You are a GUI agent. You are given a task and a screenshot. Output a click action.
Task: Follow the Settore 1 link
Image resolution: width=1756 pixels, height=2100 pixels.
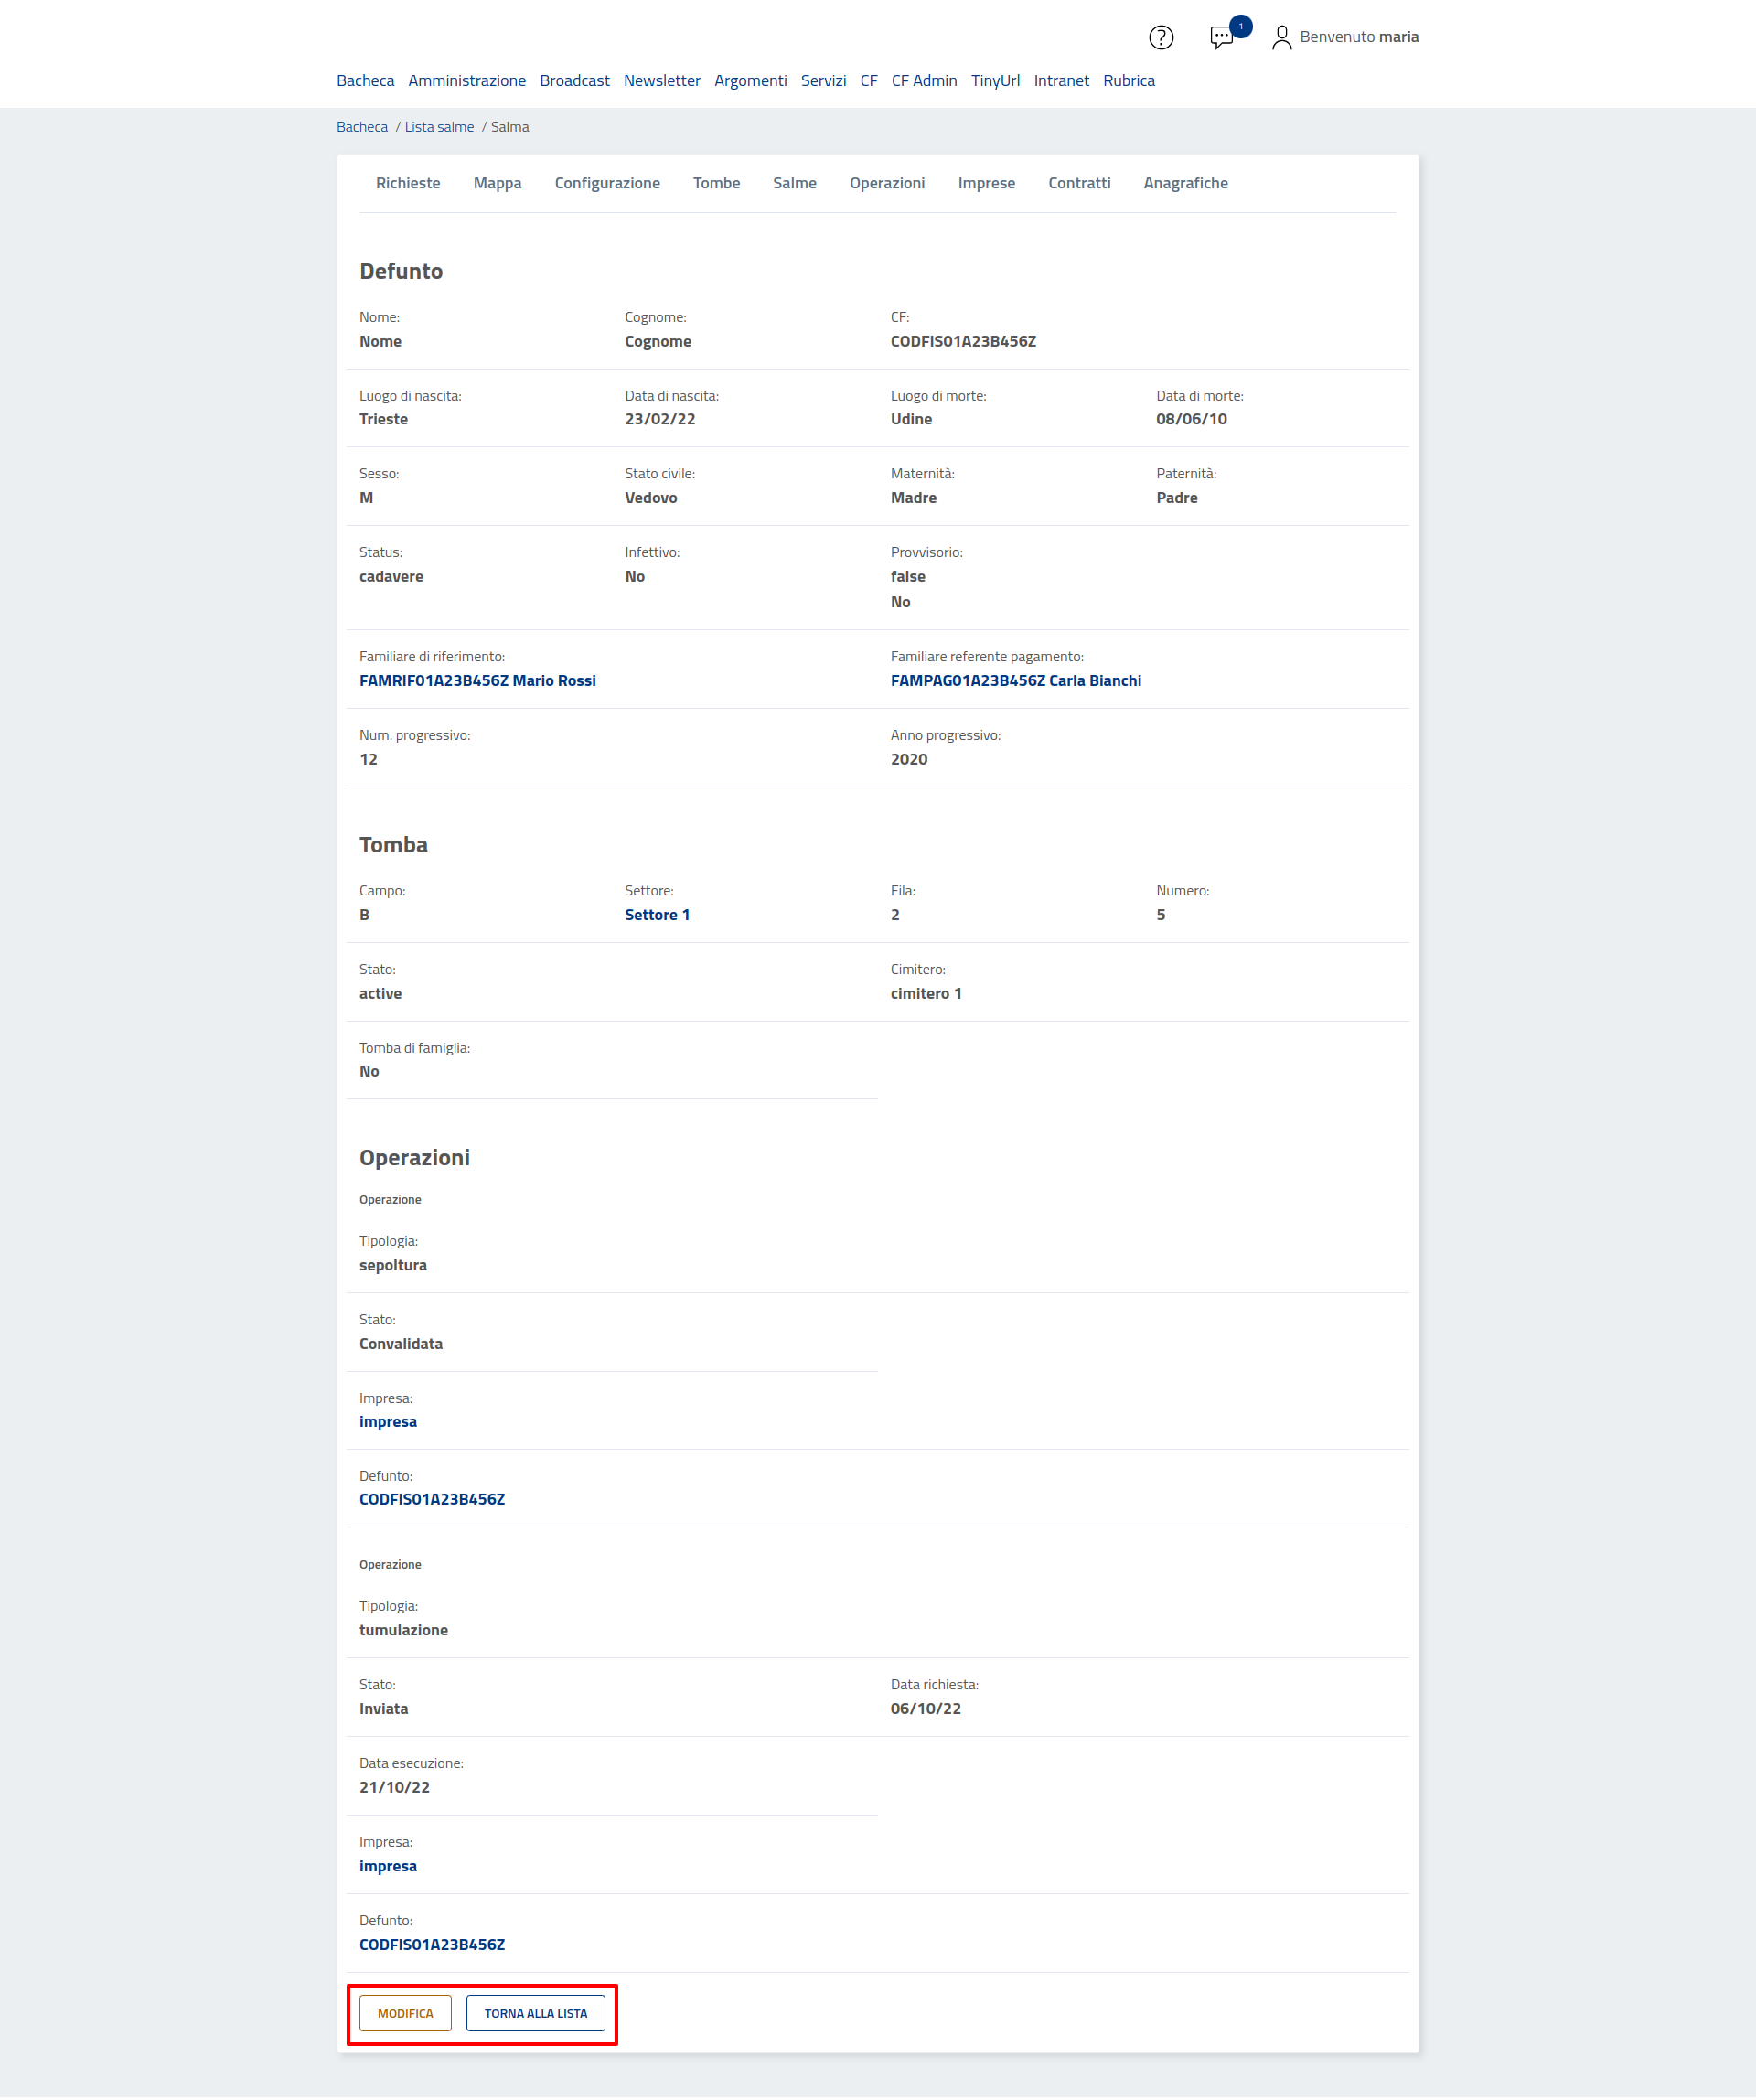coord(656,915)
